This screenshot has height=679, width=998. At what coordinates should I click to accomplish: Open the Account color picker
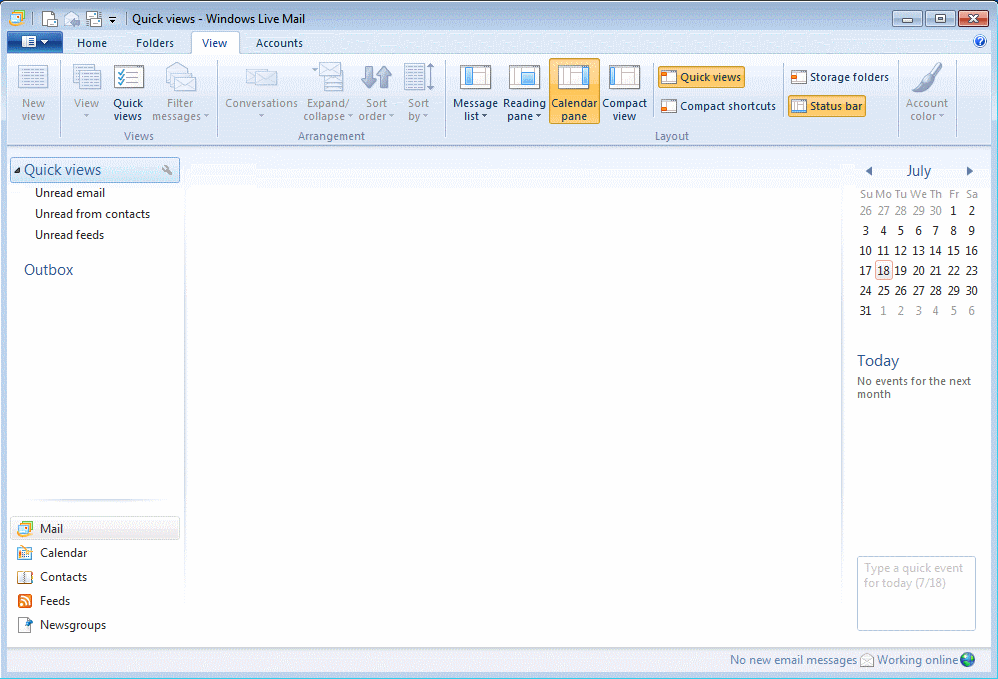click(x=927, y=92)
